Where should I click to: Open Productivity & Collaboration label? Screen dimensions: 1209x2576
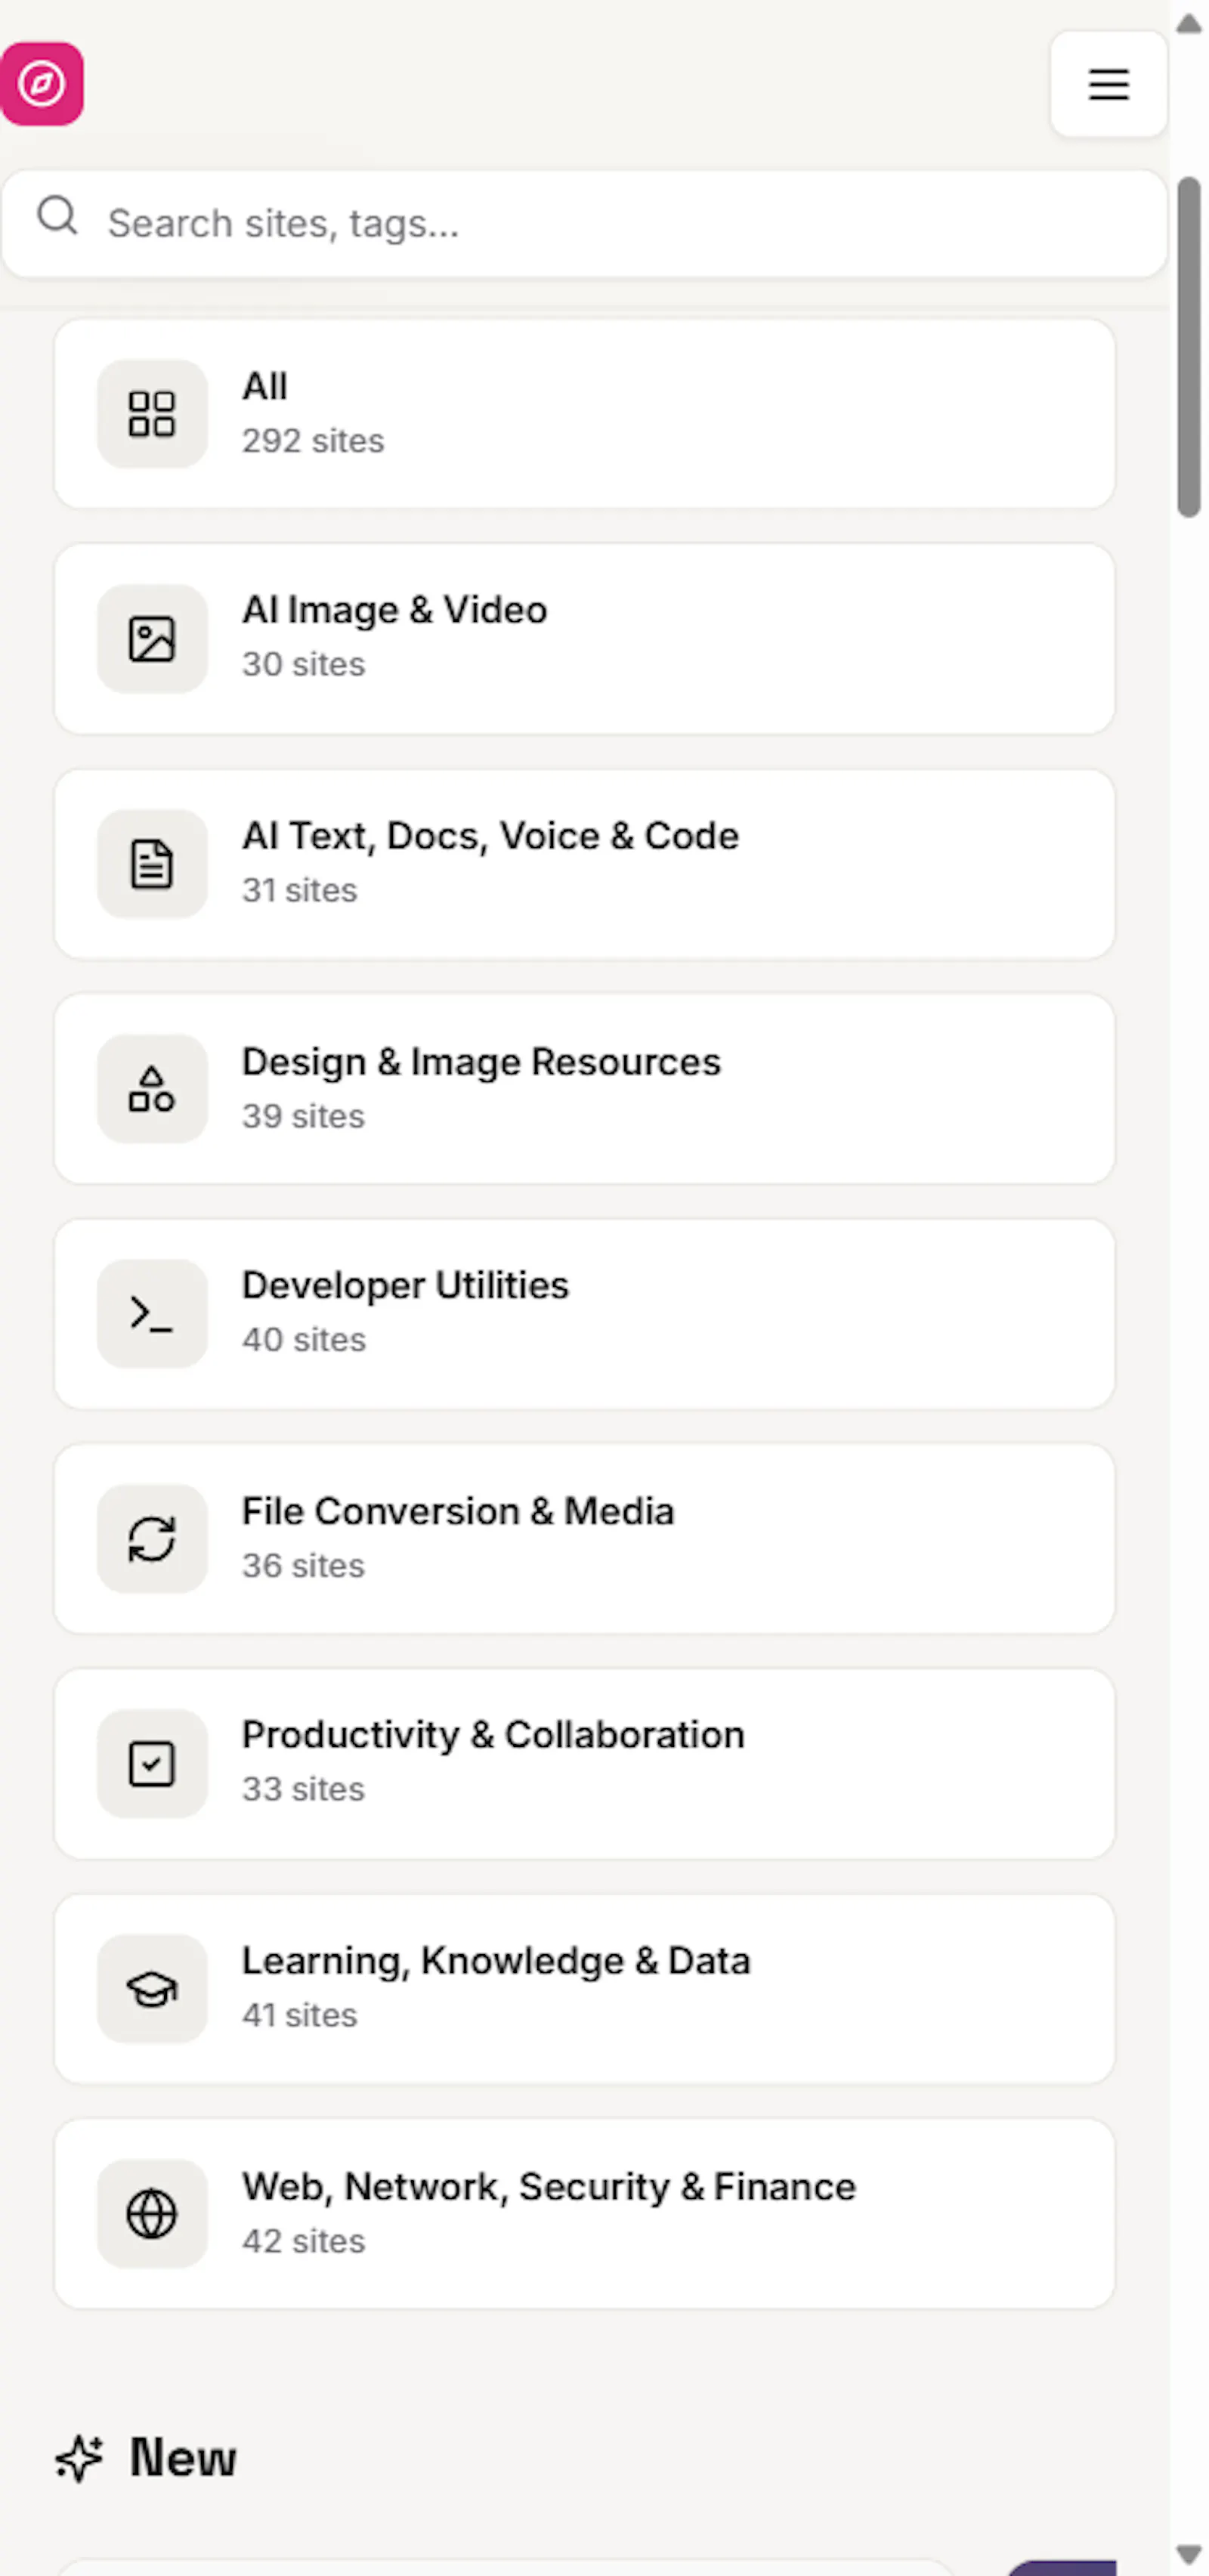(493, 1735)
